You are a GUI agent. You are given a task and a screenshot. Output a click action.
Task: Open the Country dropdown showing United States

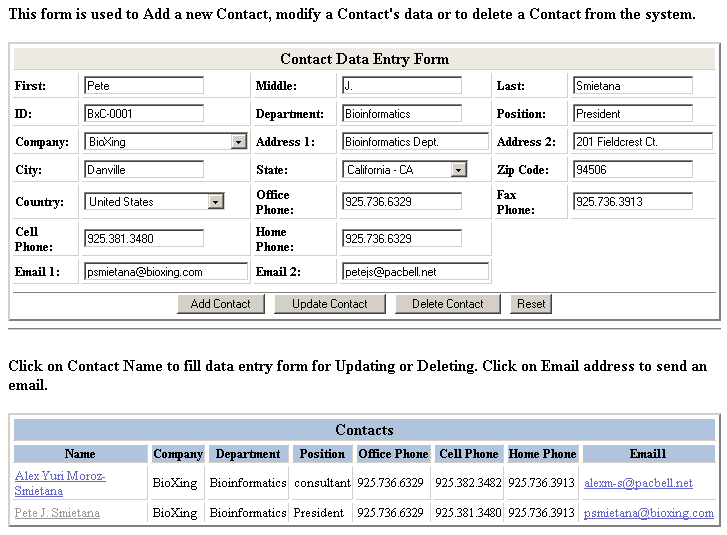coord(154,202)
